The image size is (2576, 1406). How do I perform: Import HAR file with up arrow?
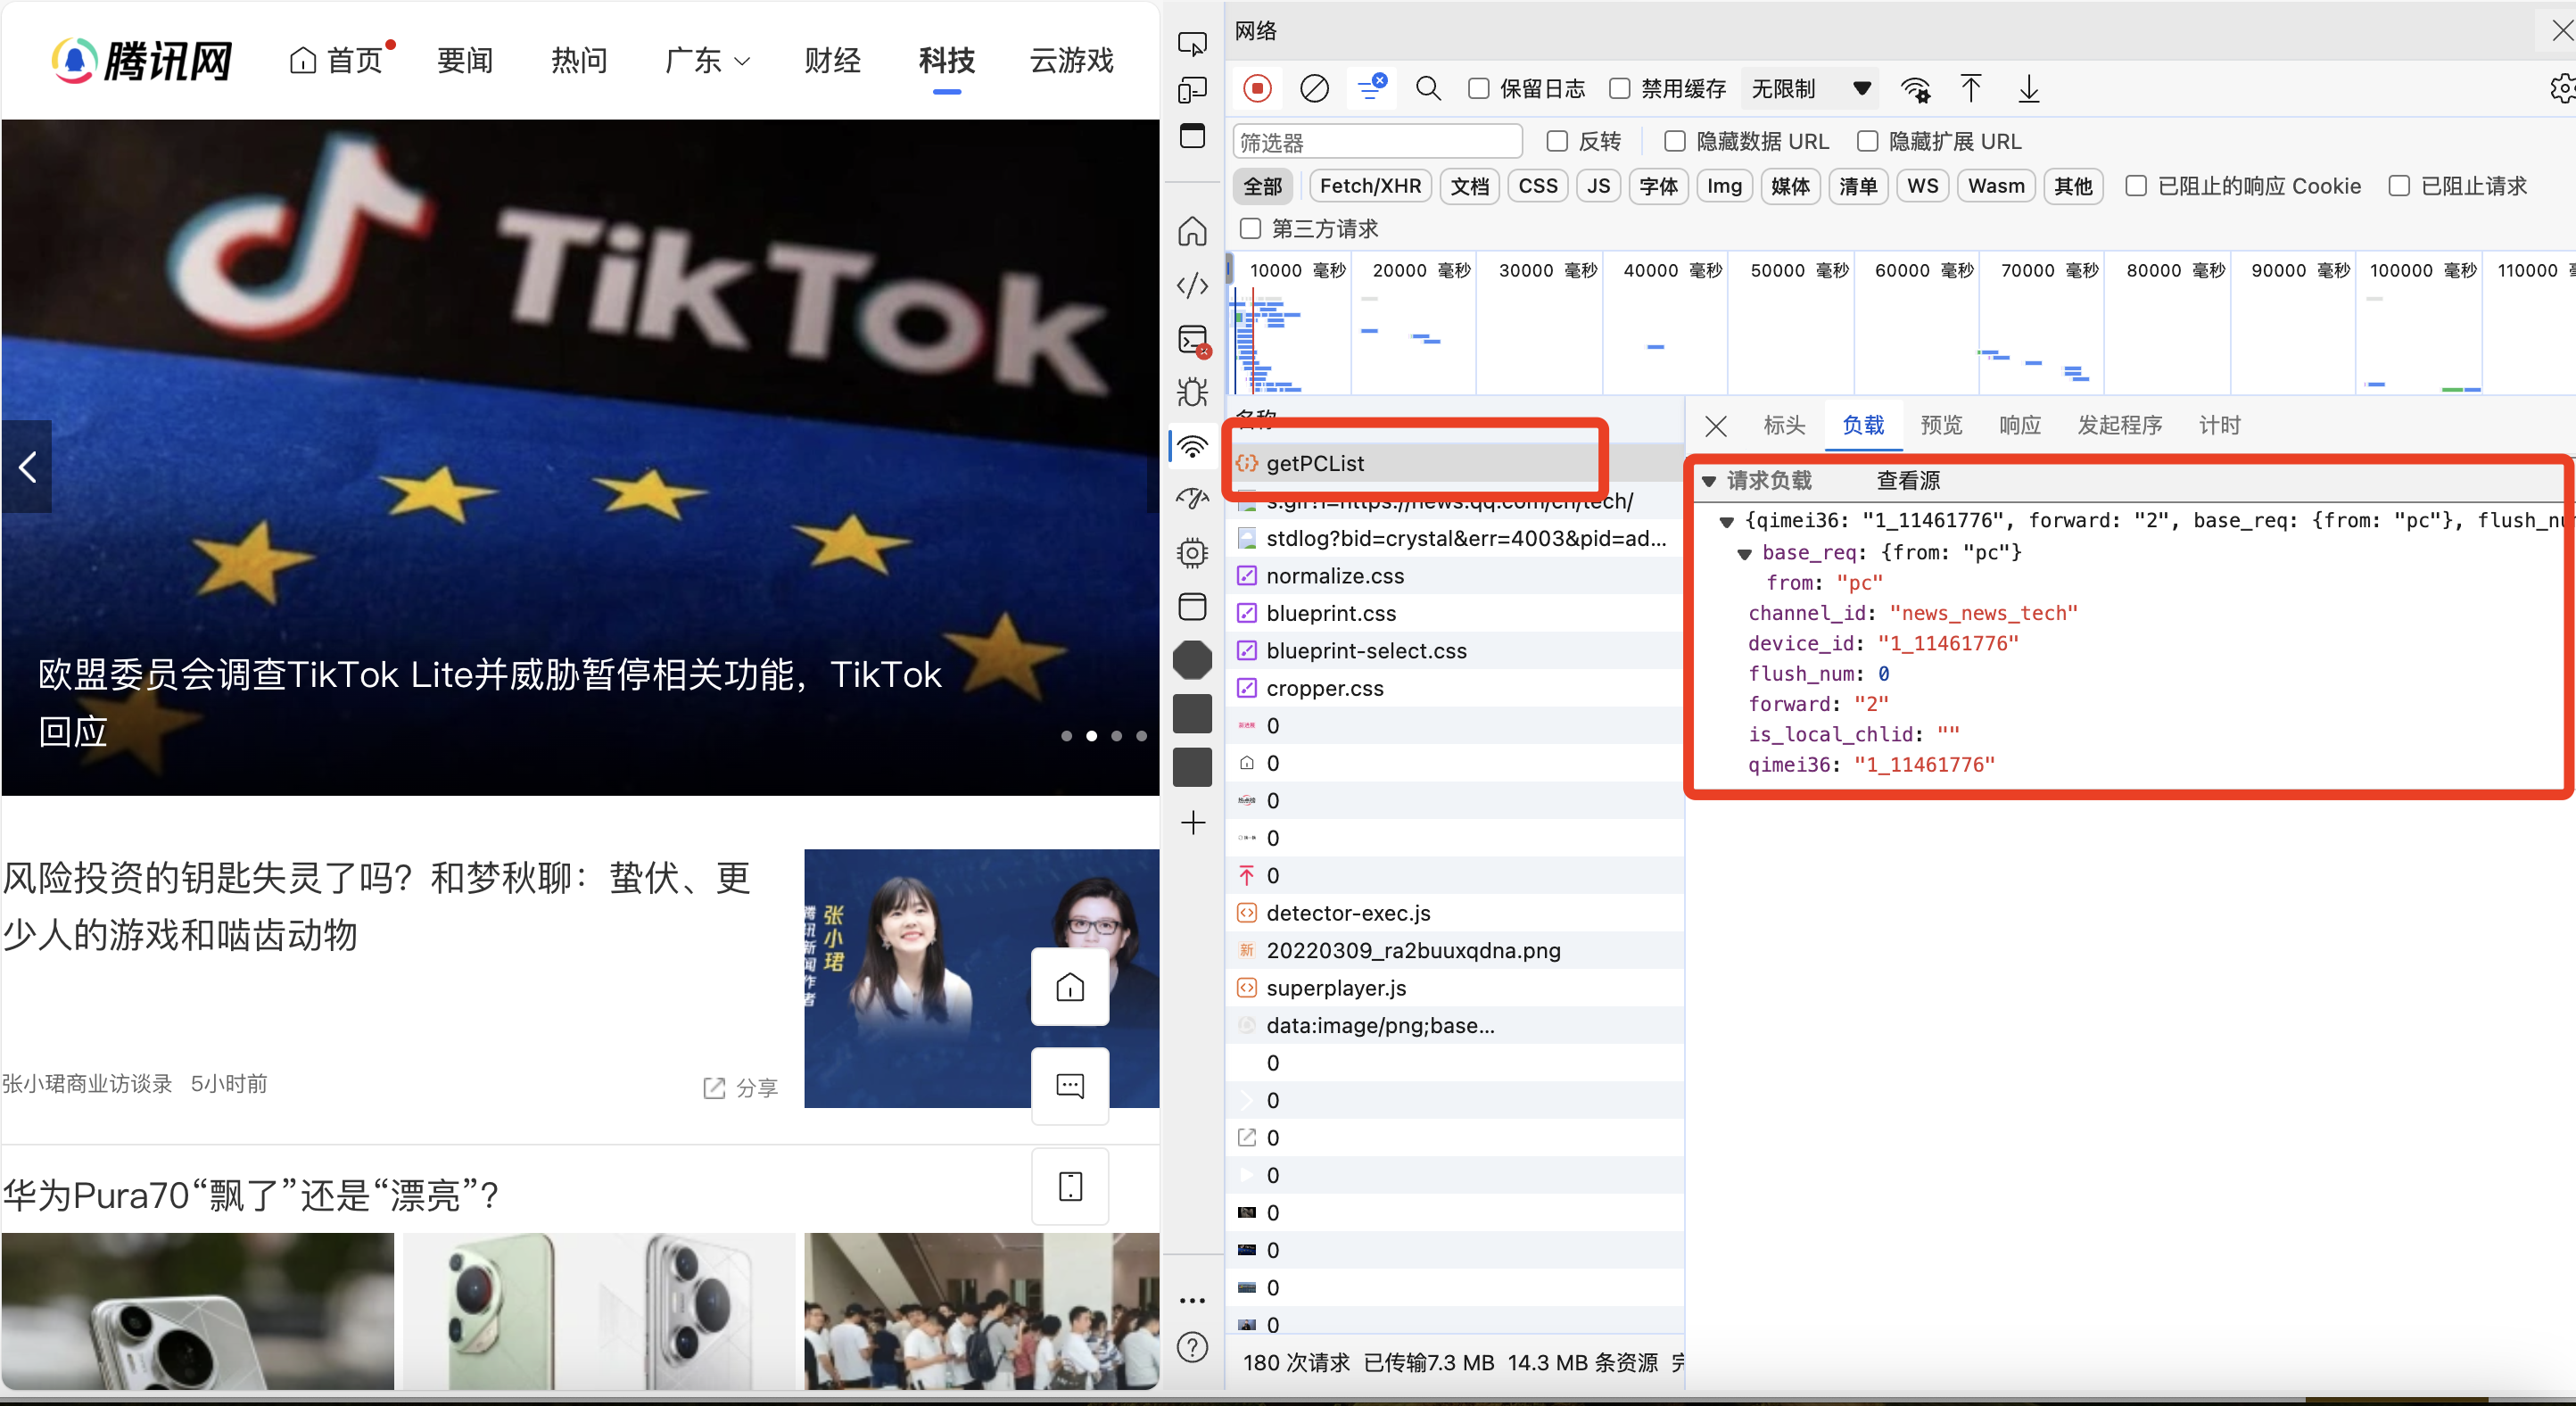(x=1970, y=89)
